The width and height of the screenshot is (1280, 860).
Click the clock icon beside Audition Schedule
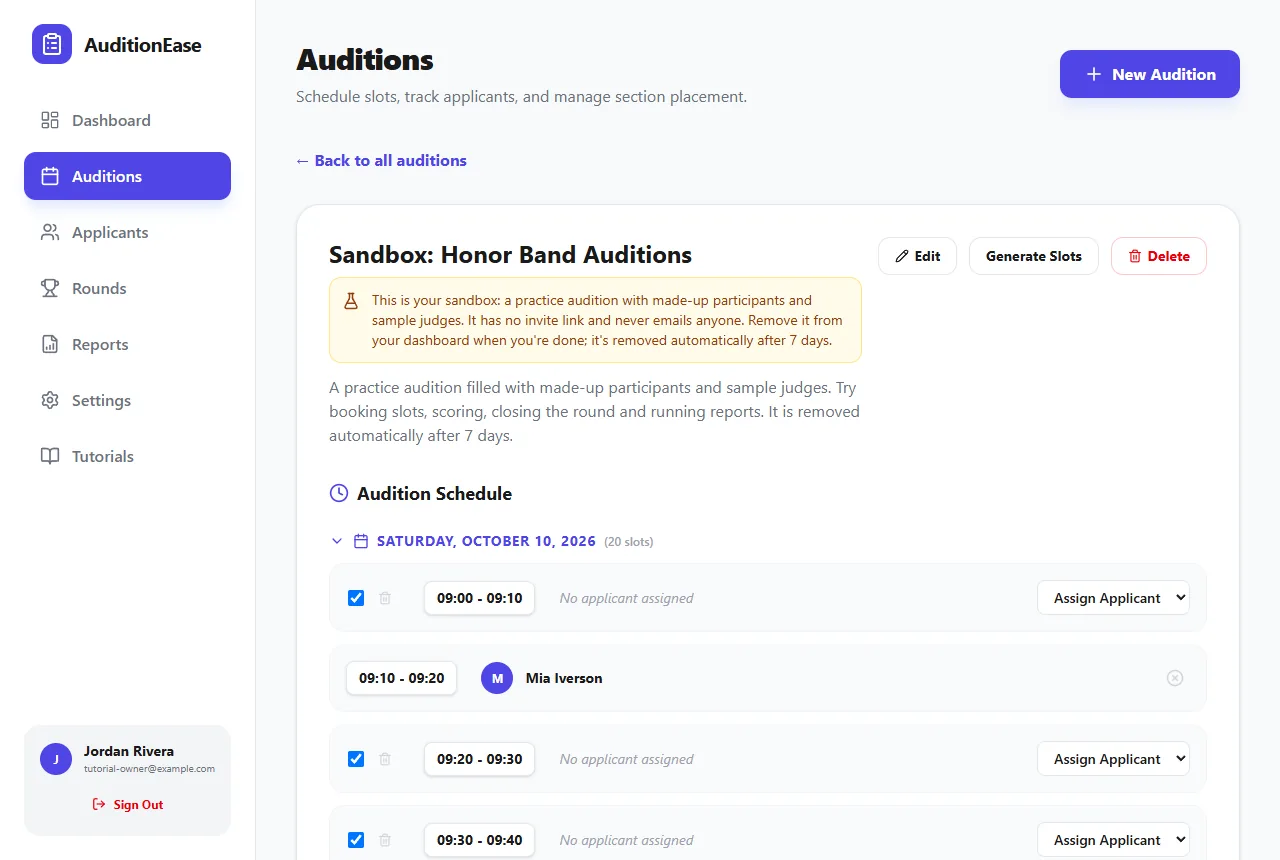click(339, 493)
